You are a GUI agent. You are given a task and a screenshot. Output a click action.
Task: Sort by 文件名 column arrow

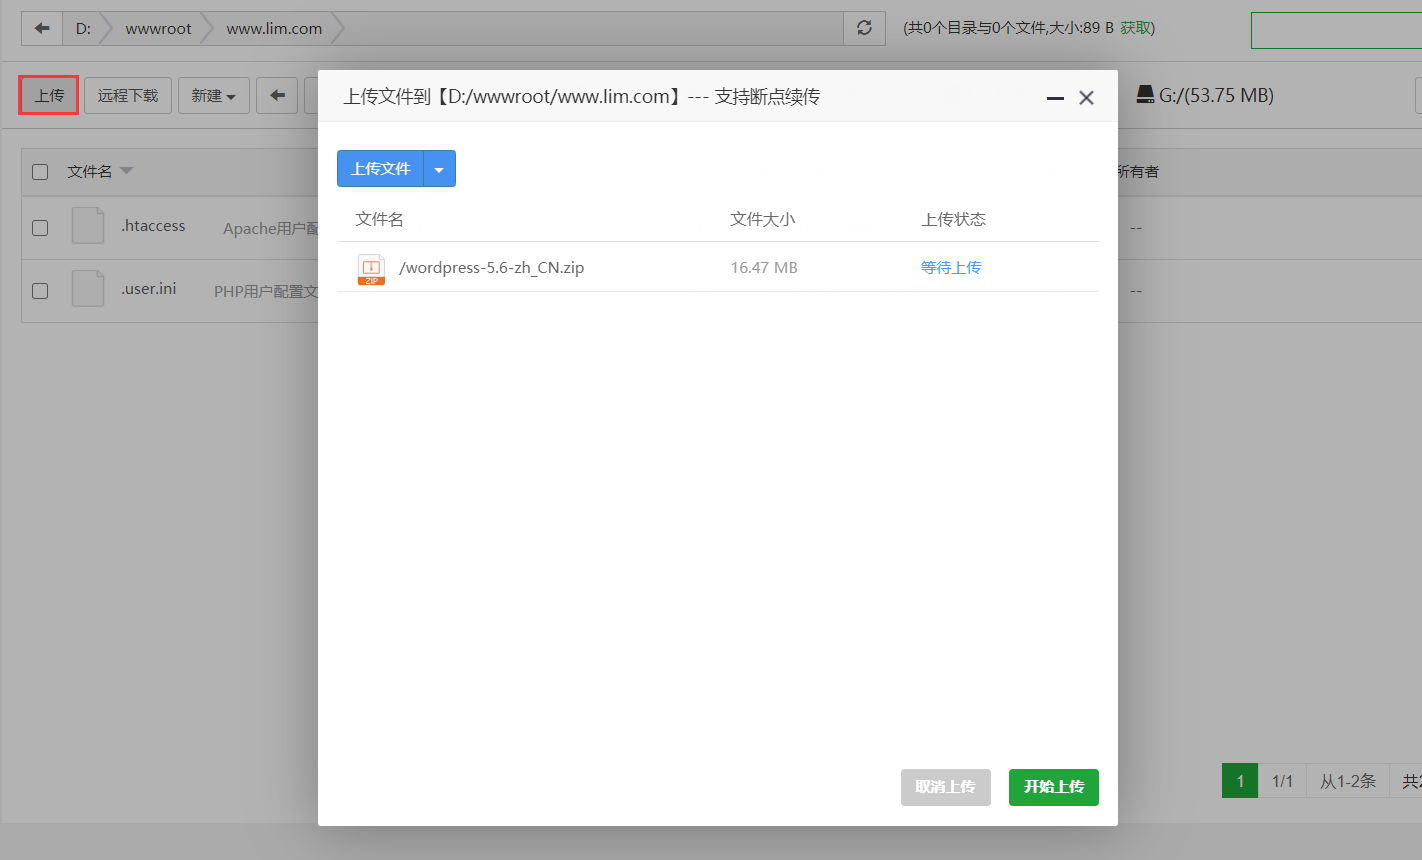click(126, 171)
